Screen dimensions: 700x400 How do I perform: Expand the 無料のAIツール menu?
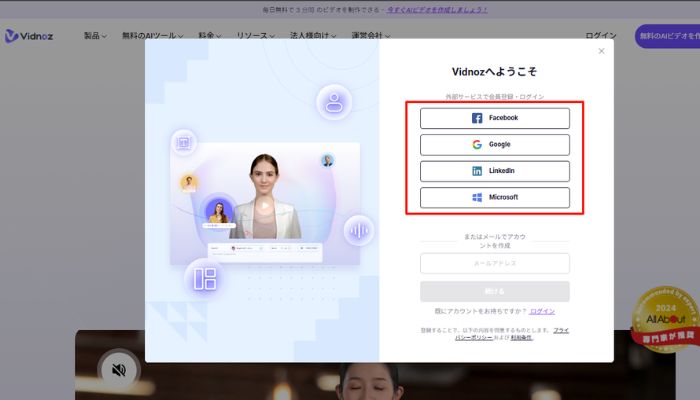click(153, 35)
